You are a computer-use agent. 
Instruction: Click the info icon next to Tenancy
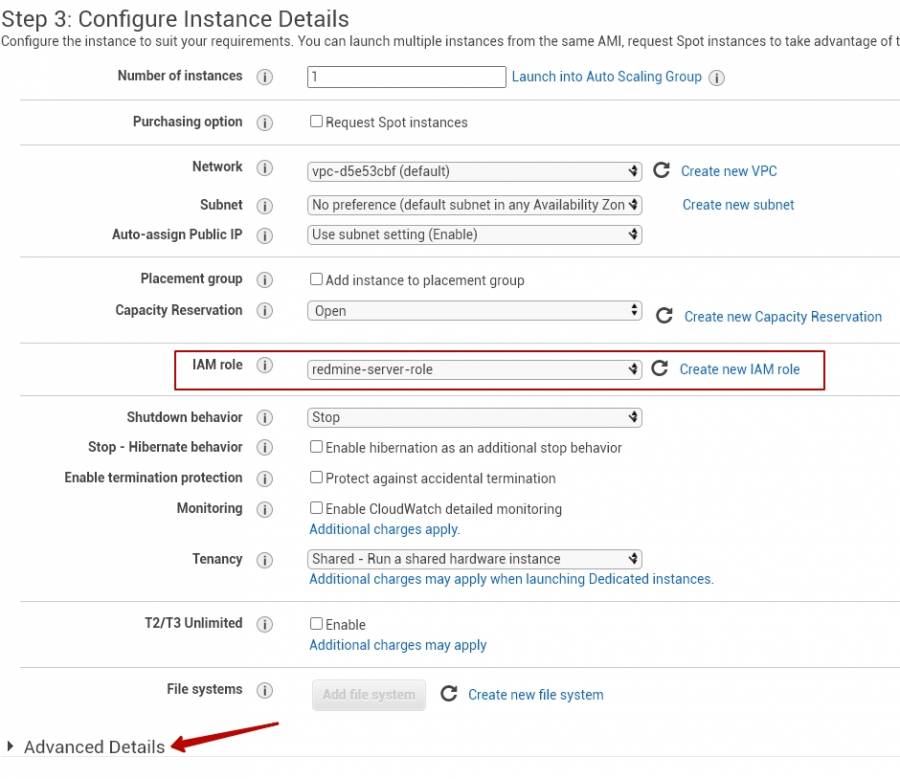click(x=265, y=560)
